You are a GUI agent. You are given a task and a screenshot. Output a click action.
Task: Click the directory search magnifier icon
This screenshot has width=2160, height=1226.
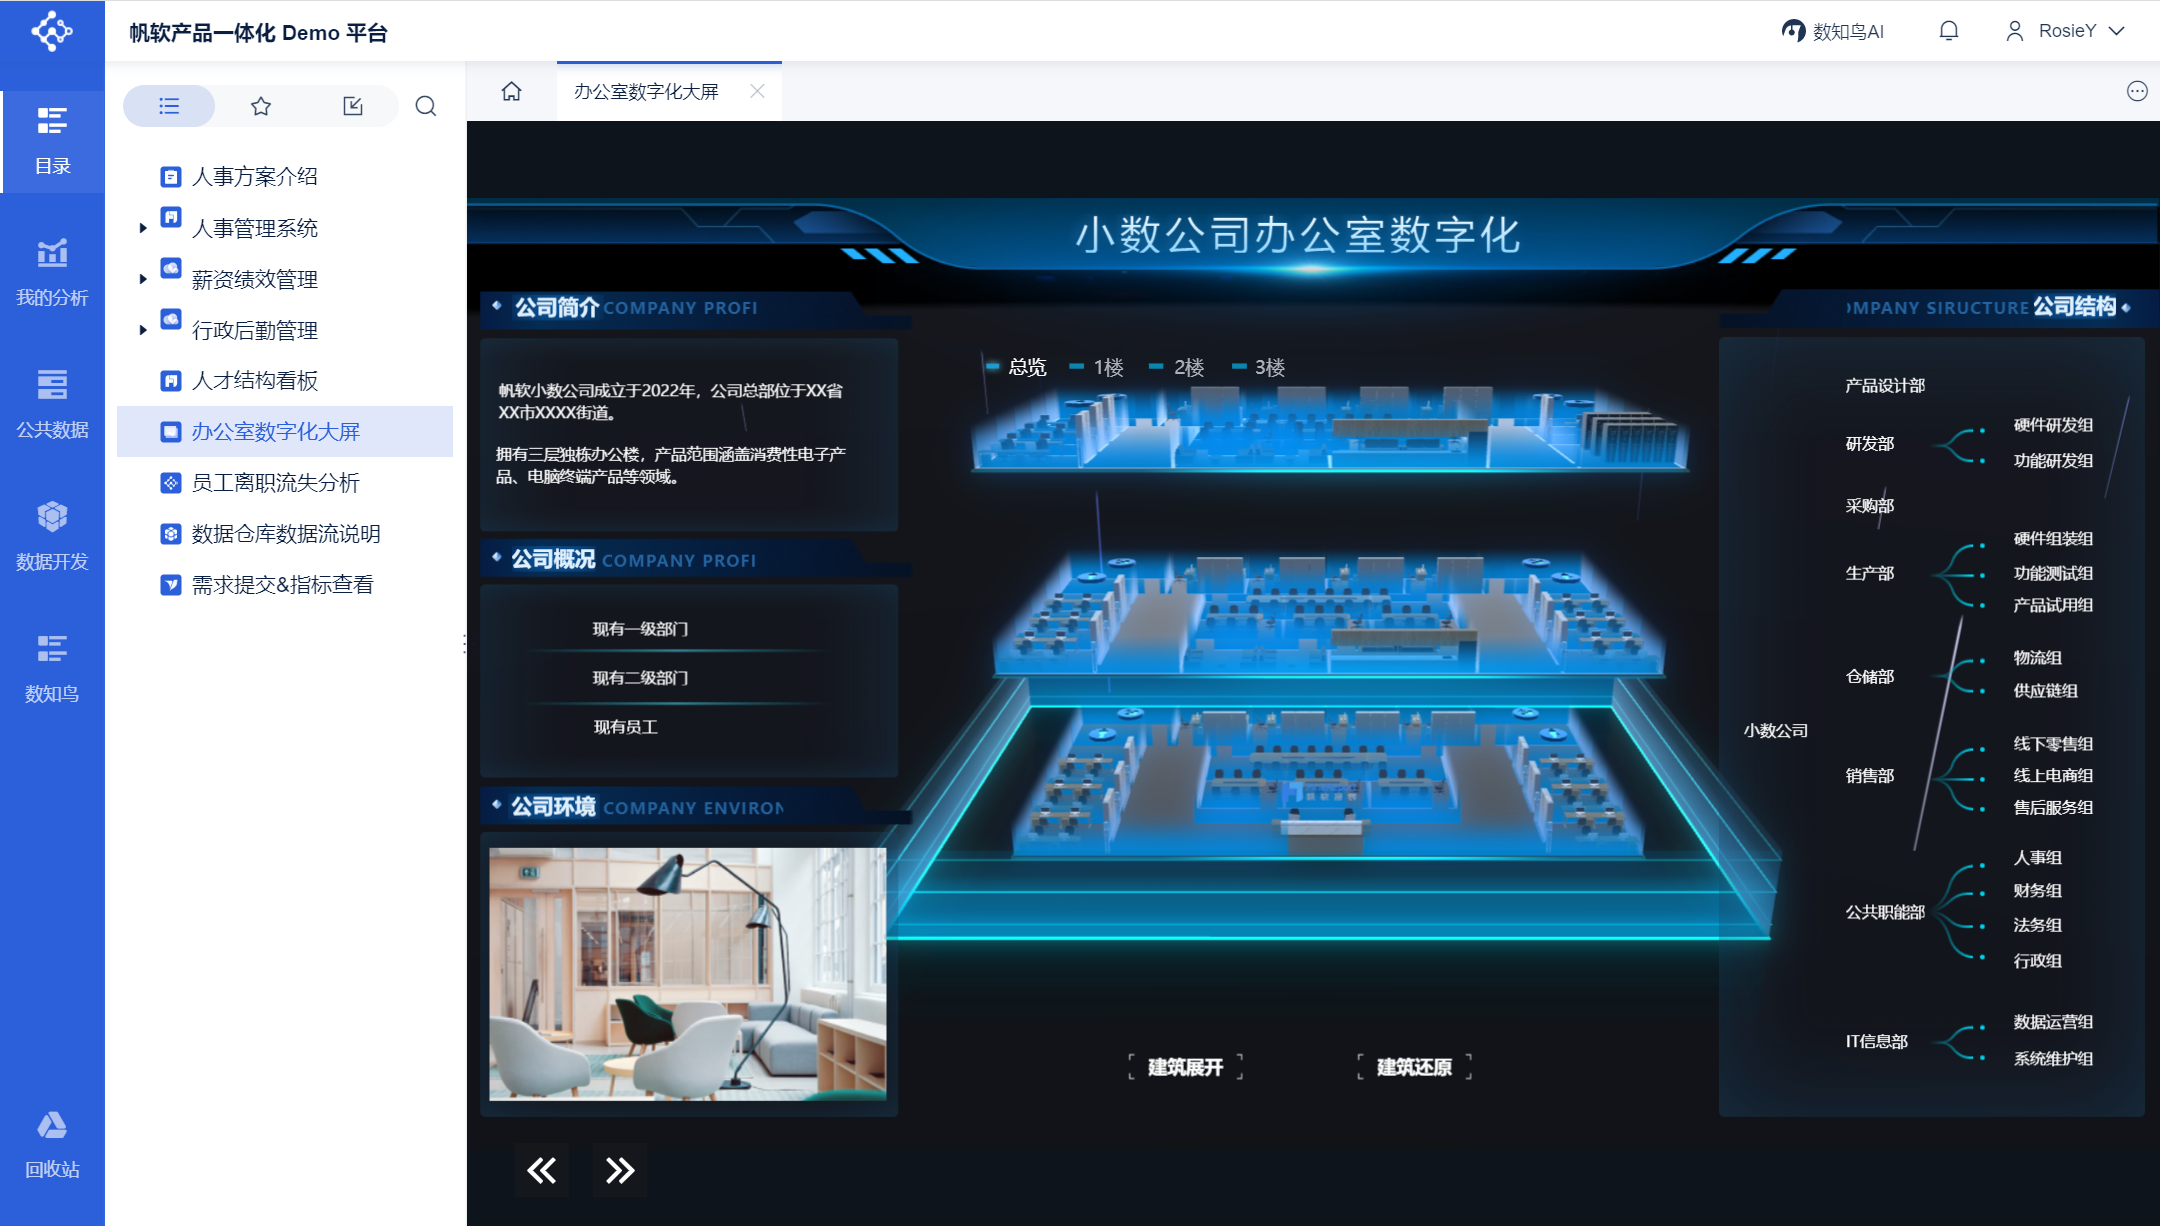(426, 106)
